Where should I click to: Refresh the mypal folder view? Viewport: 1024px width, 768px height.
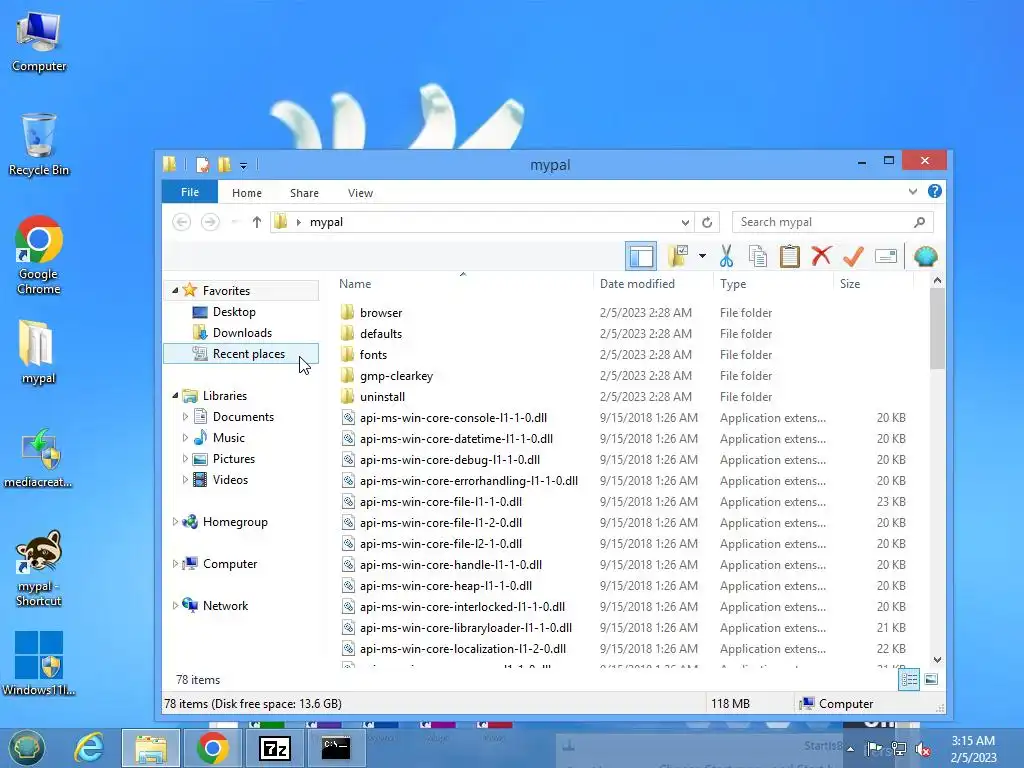(707, 222)
